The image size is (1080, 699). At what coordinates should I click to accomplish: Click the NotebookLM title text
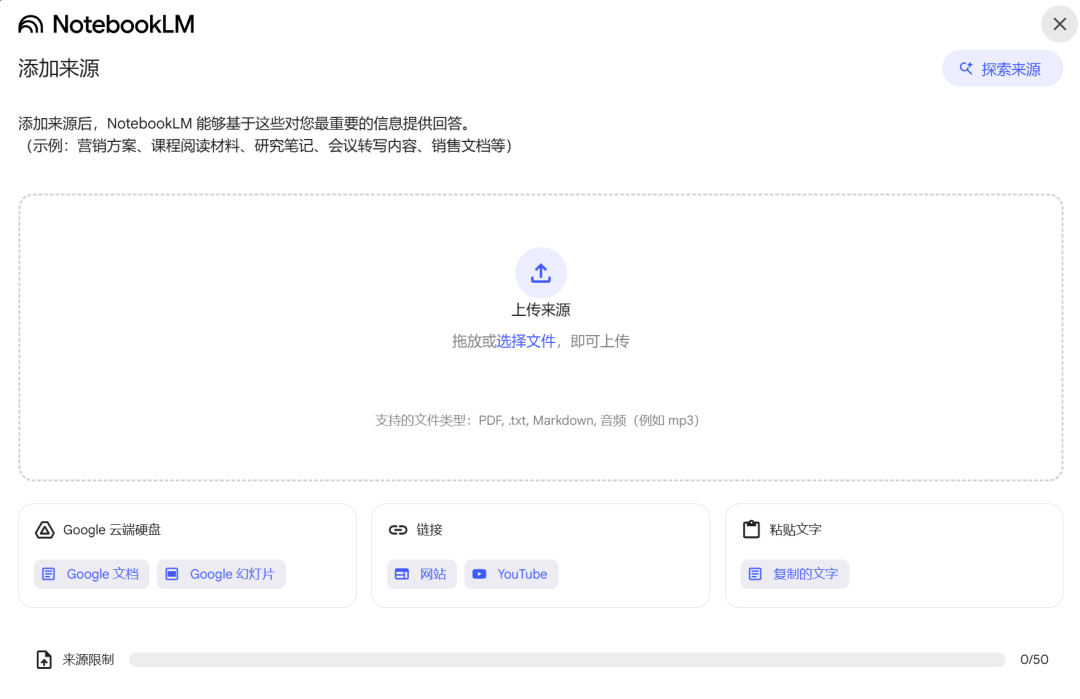click(123, 25)
